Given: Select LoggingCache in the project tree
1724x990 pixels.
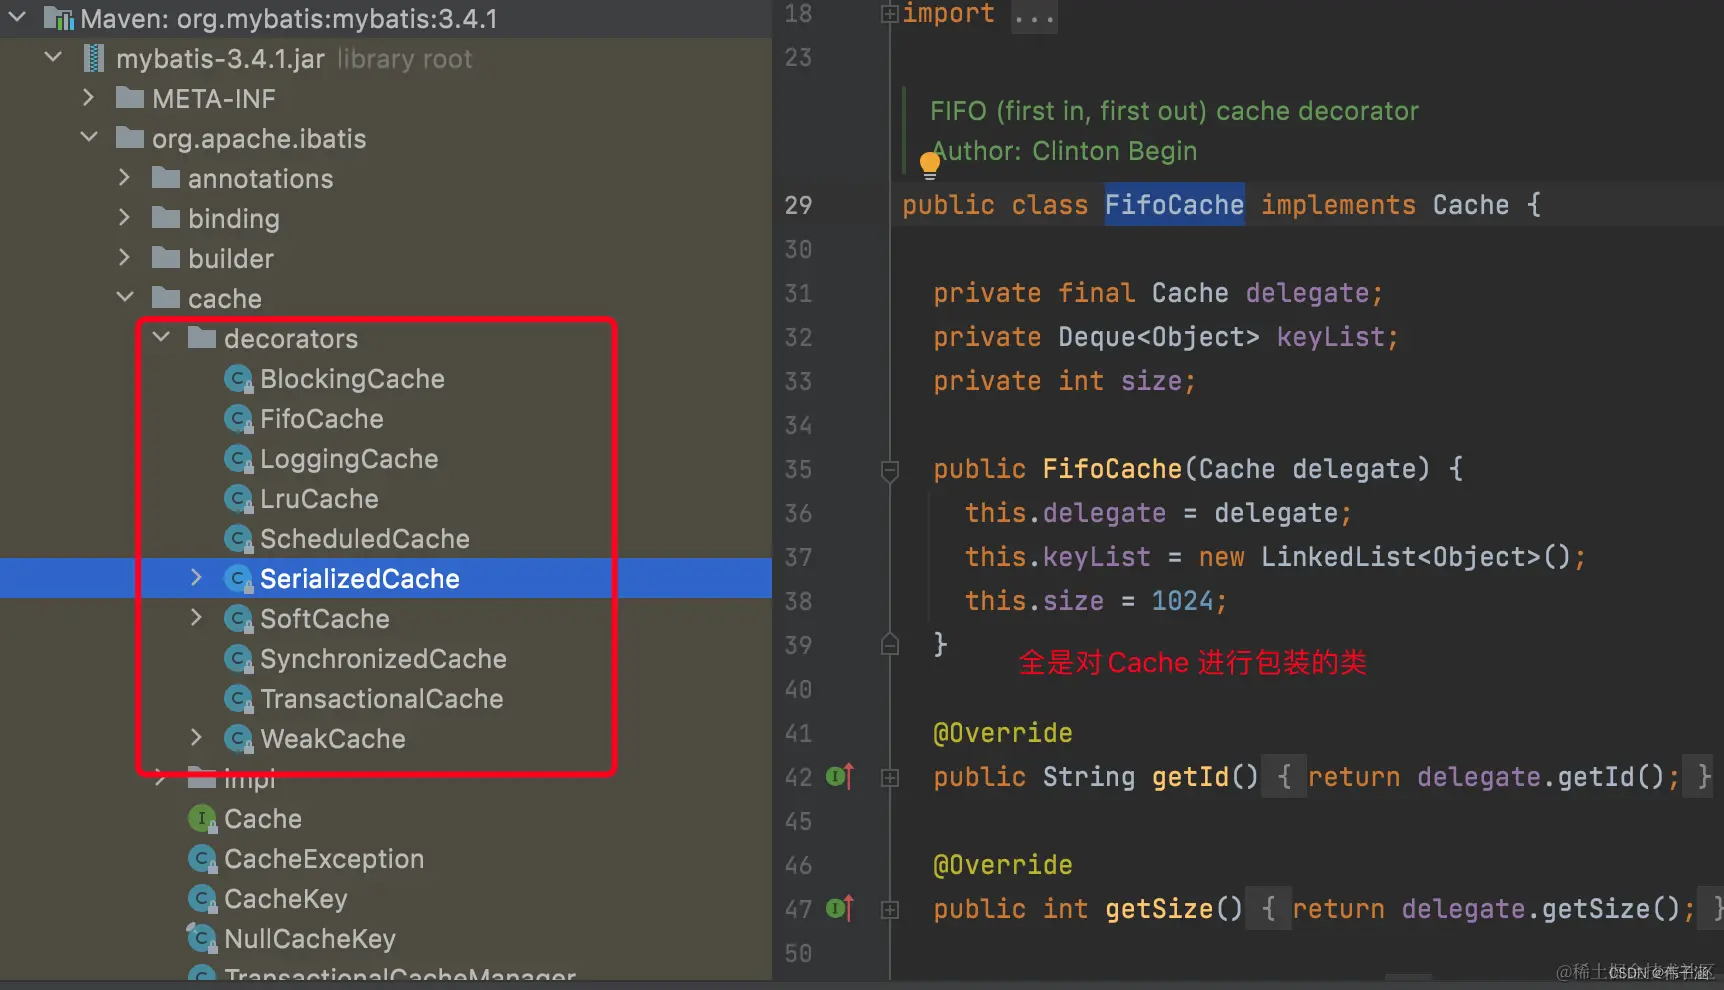Looking at the screenshot, I should tap(349, 459).
